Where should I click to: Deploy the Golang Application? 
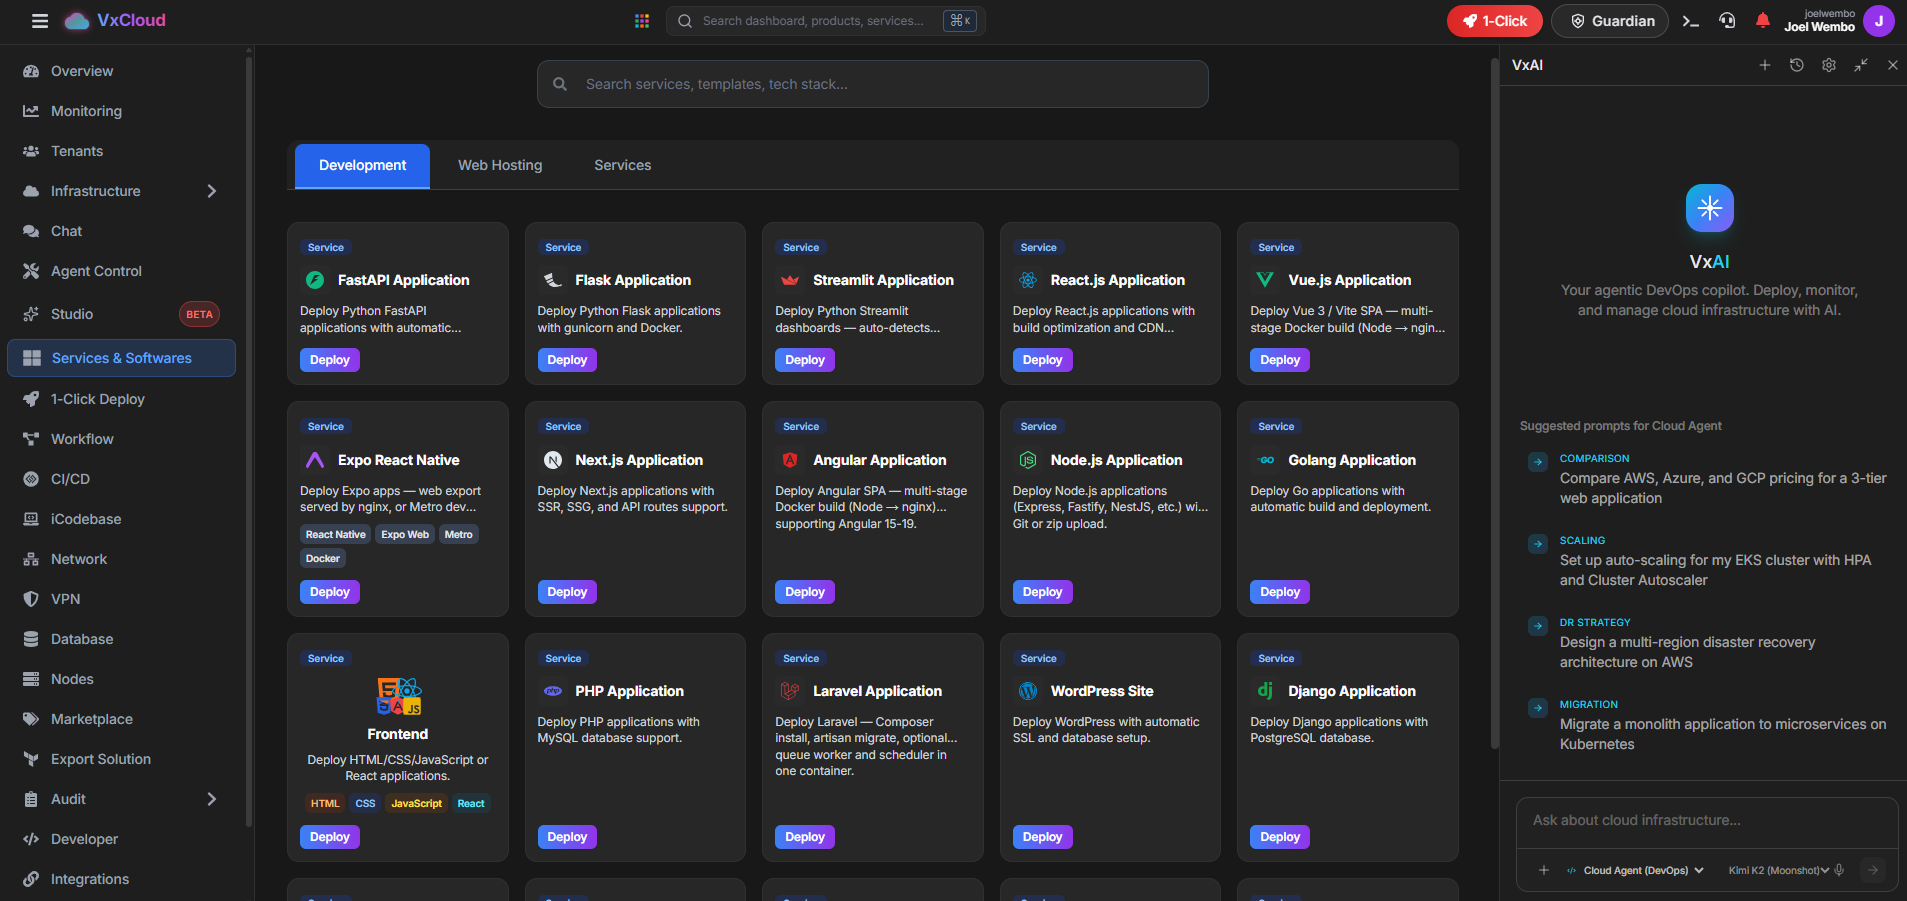pos(1279,592)
